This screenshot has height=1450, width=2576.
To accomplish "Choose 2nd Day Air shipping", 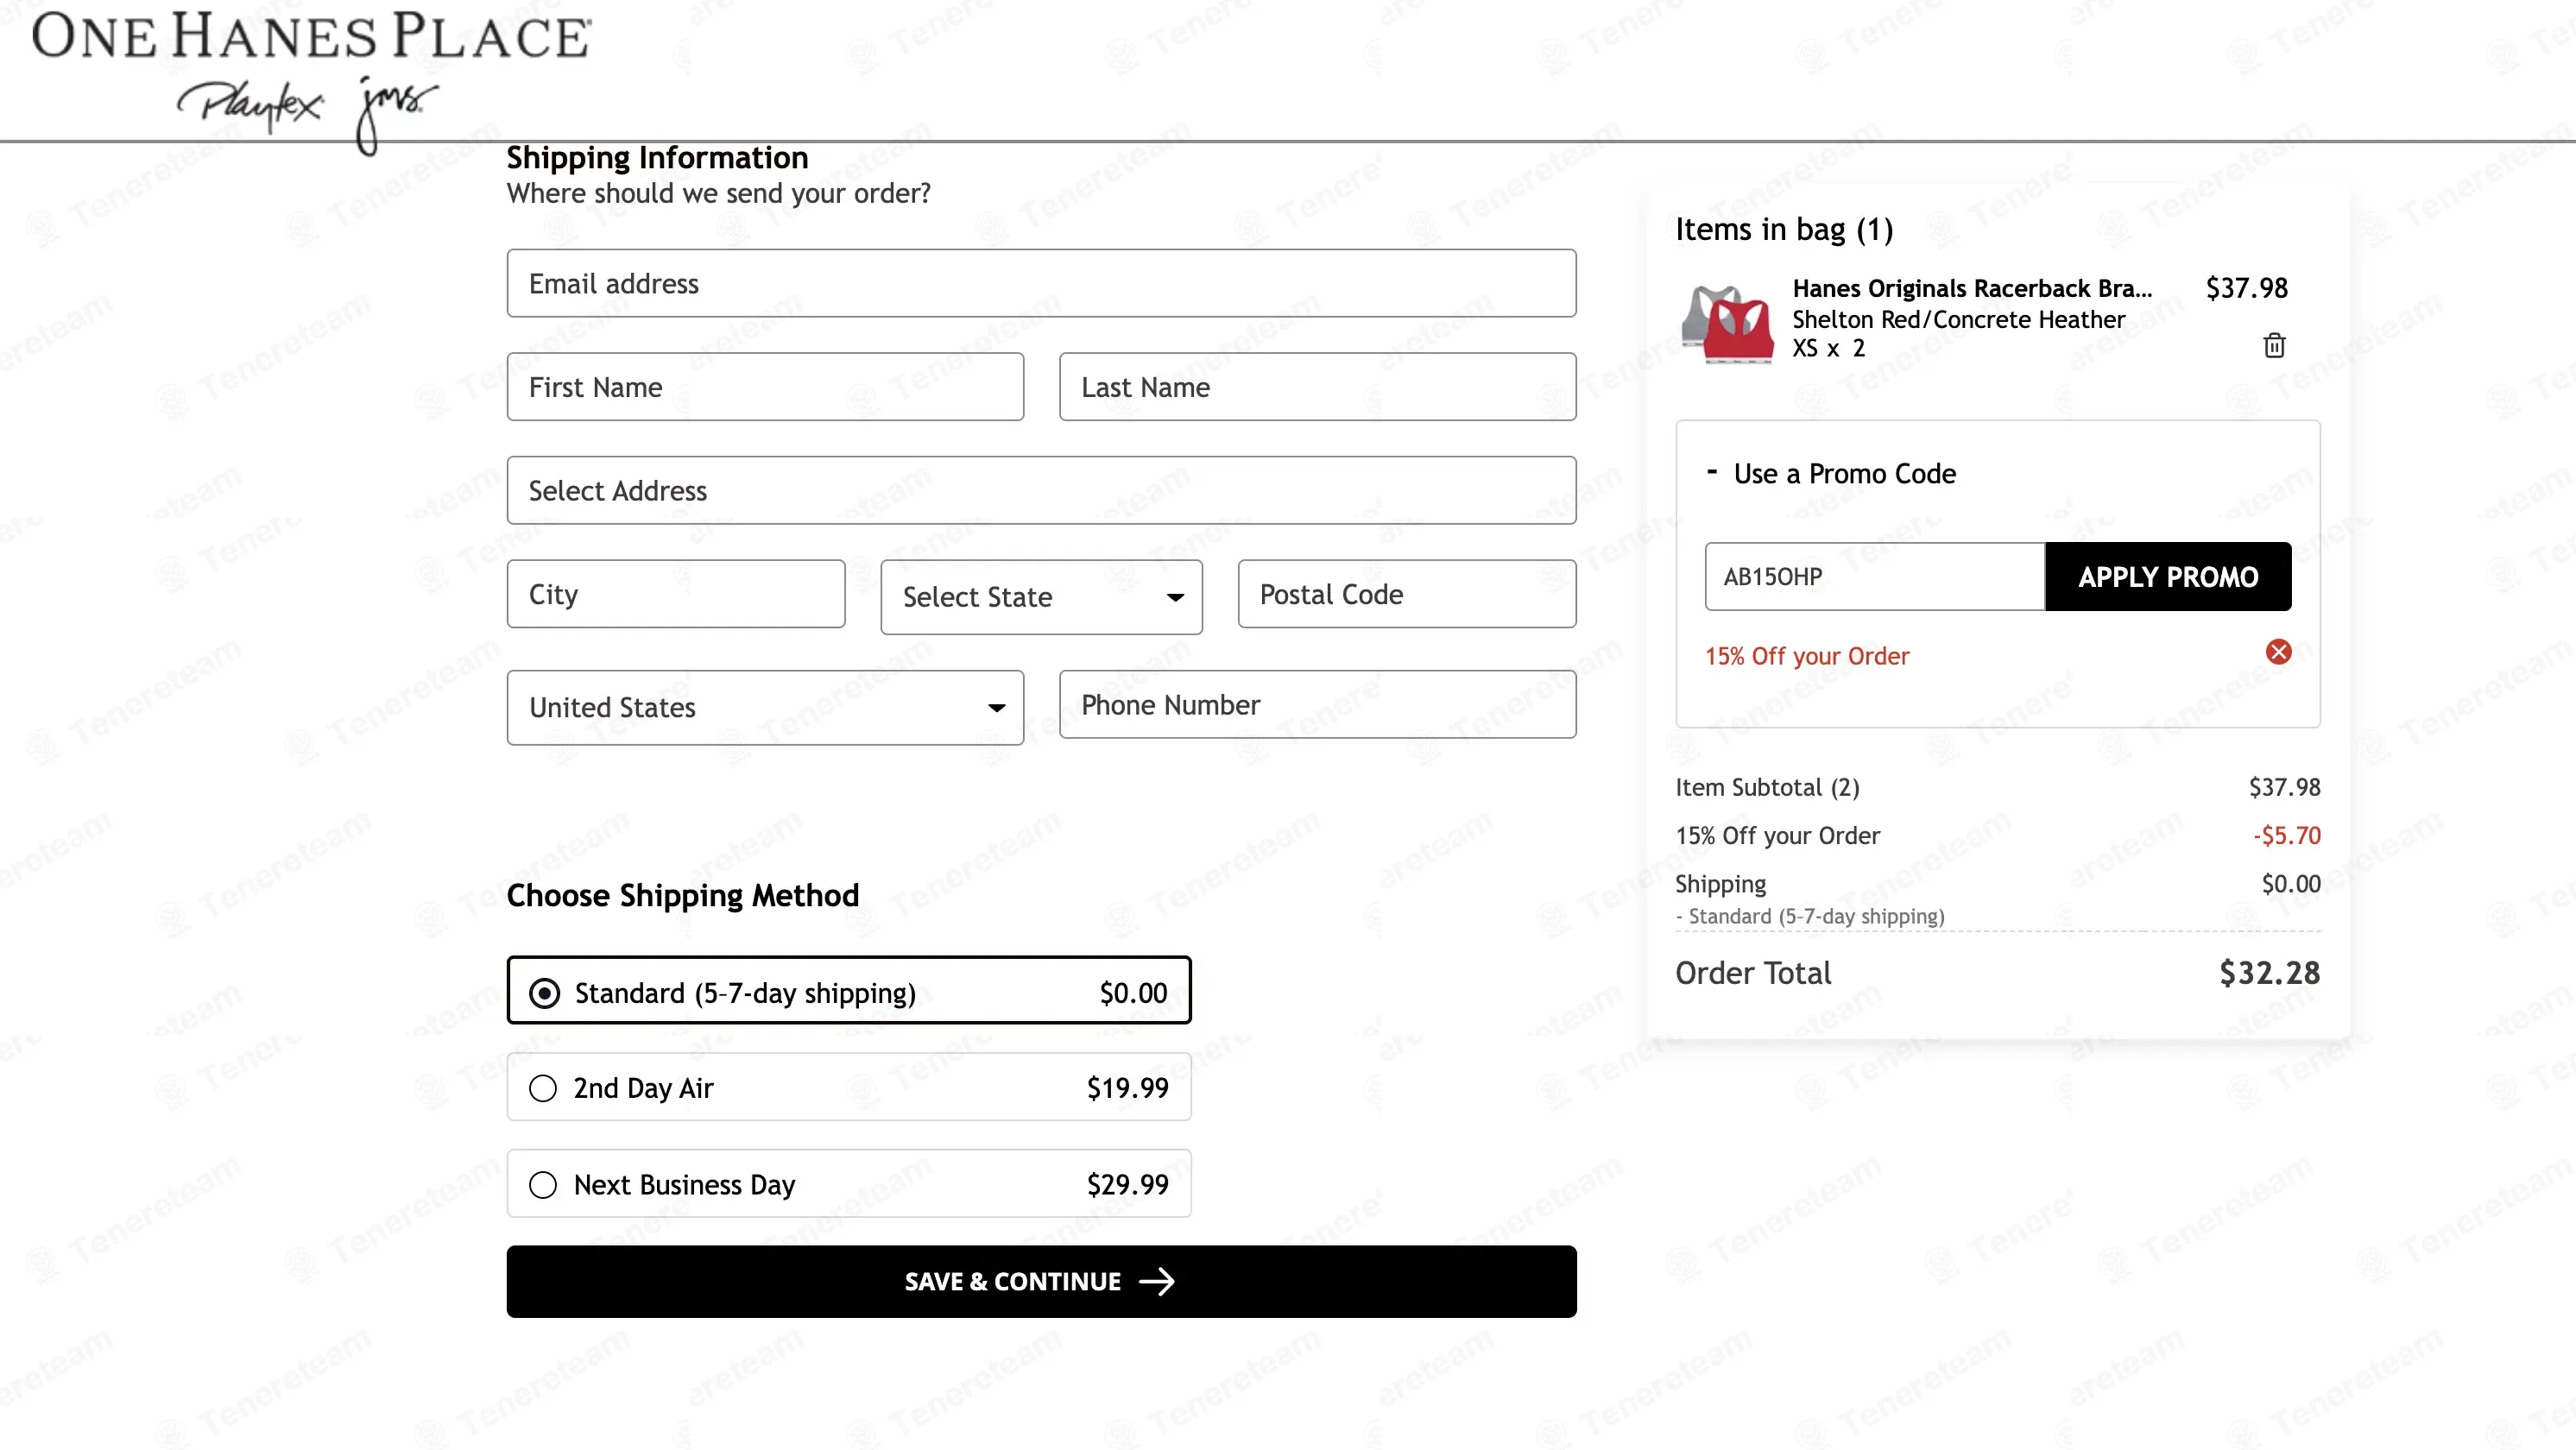I will [x=543, y=1088].
